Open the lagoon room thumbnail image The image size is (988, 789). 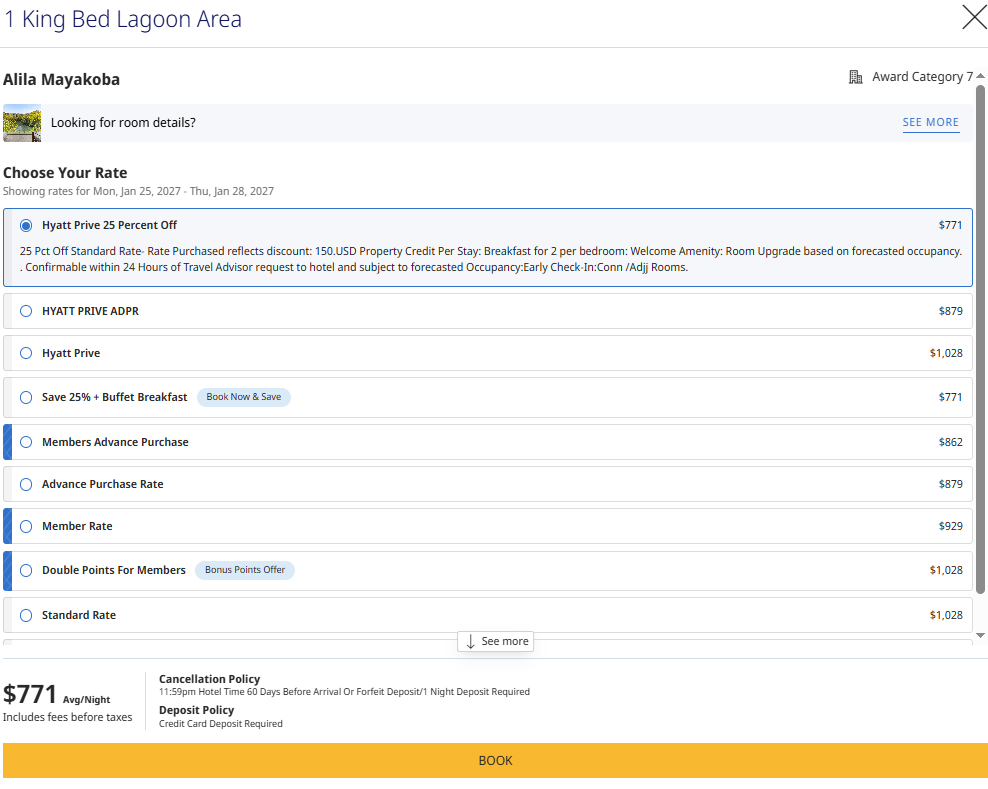[22, 123]
